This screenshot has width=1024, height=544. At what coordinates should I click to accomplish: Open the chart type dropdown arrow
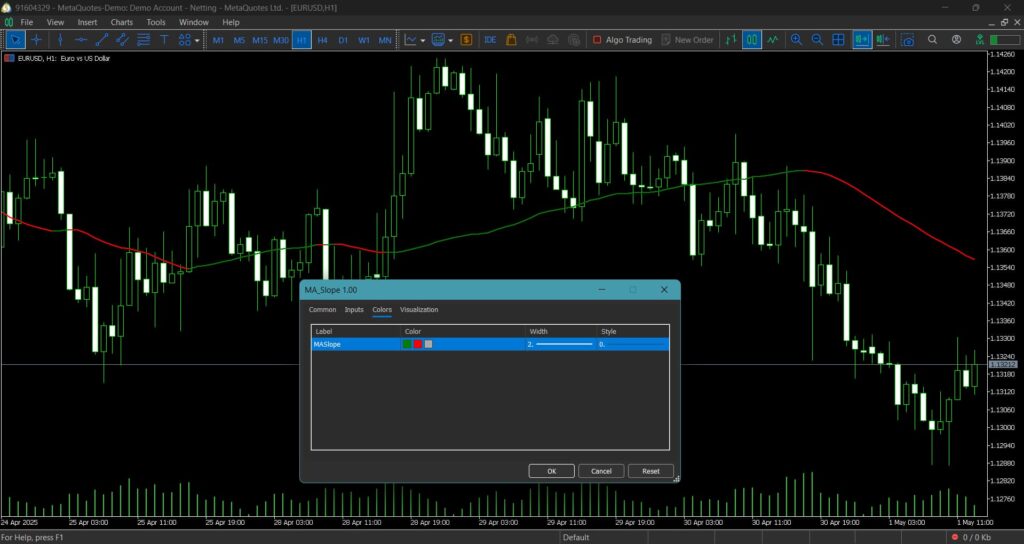click(423, 40)
